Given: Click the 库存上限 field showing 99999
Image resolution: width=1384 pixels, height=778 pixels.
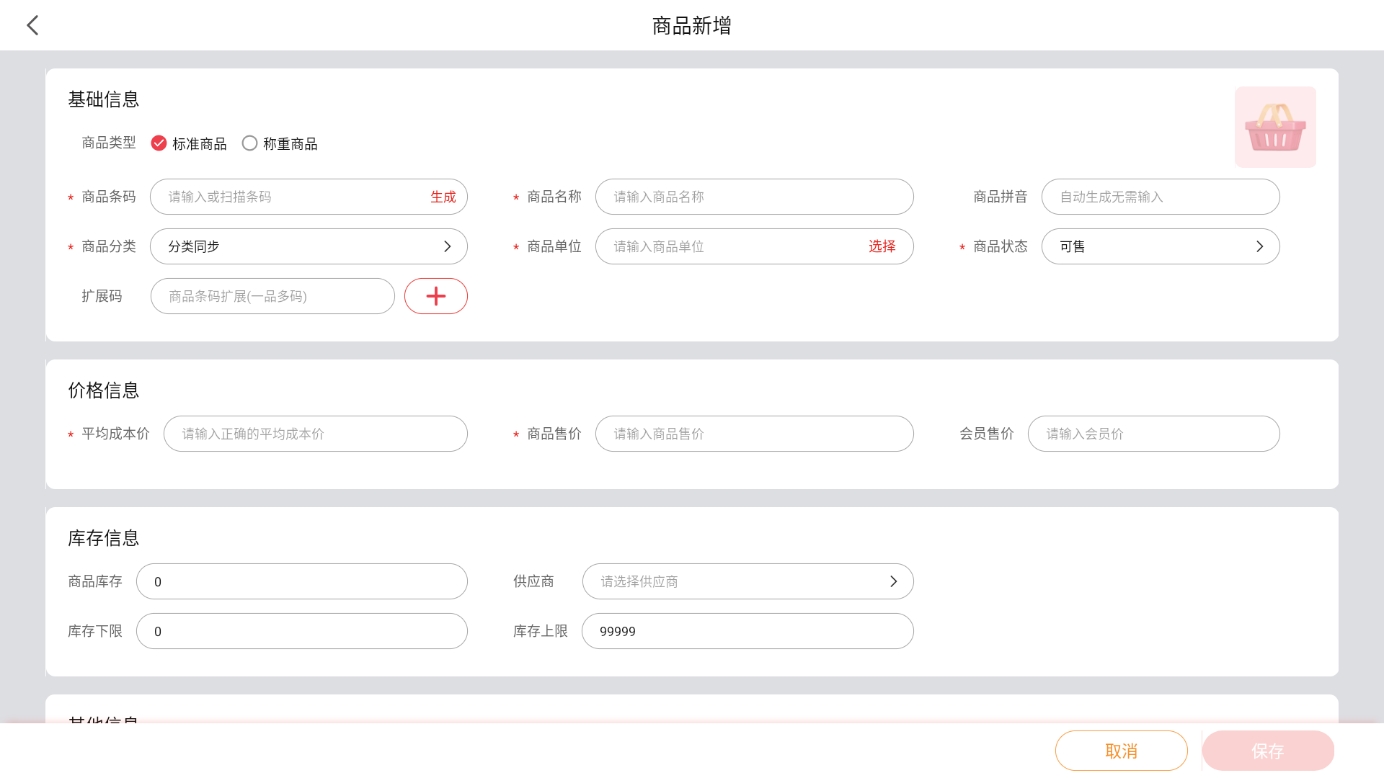Looking at the screenshot, I should (x=747, y=632).
